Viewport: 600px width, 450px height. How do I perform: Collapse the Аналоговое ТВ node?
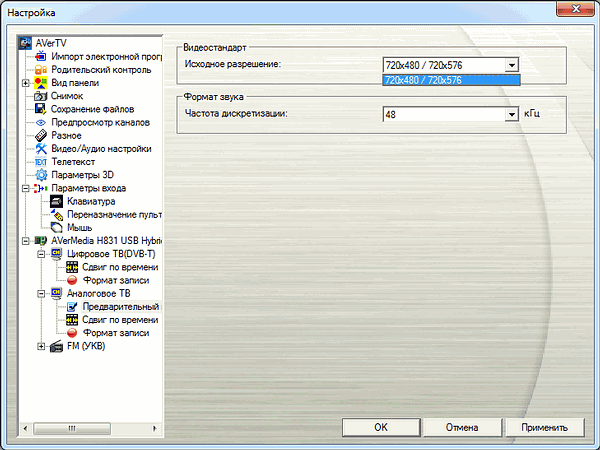41,294
